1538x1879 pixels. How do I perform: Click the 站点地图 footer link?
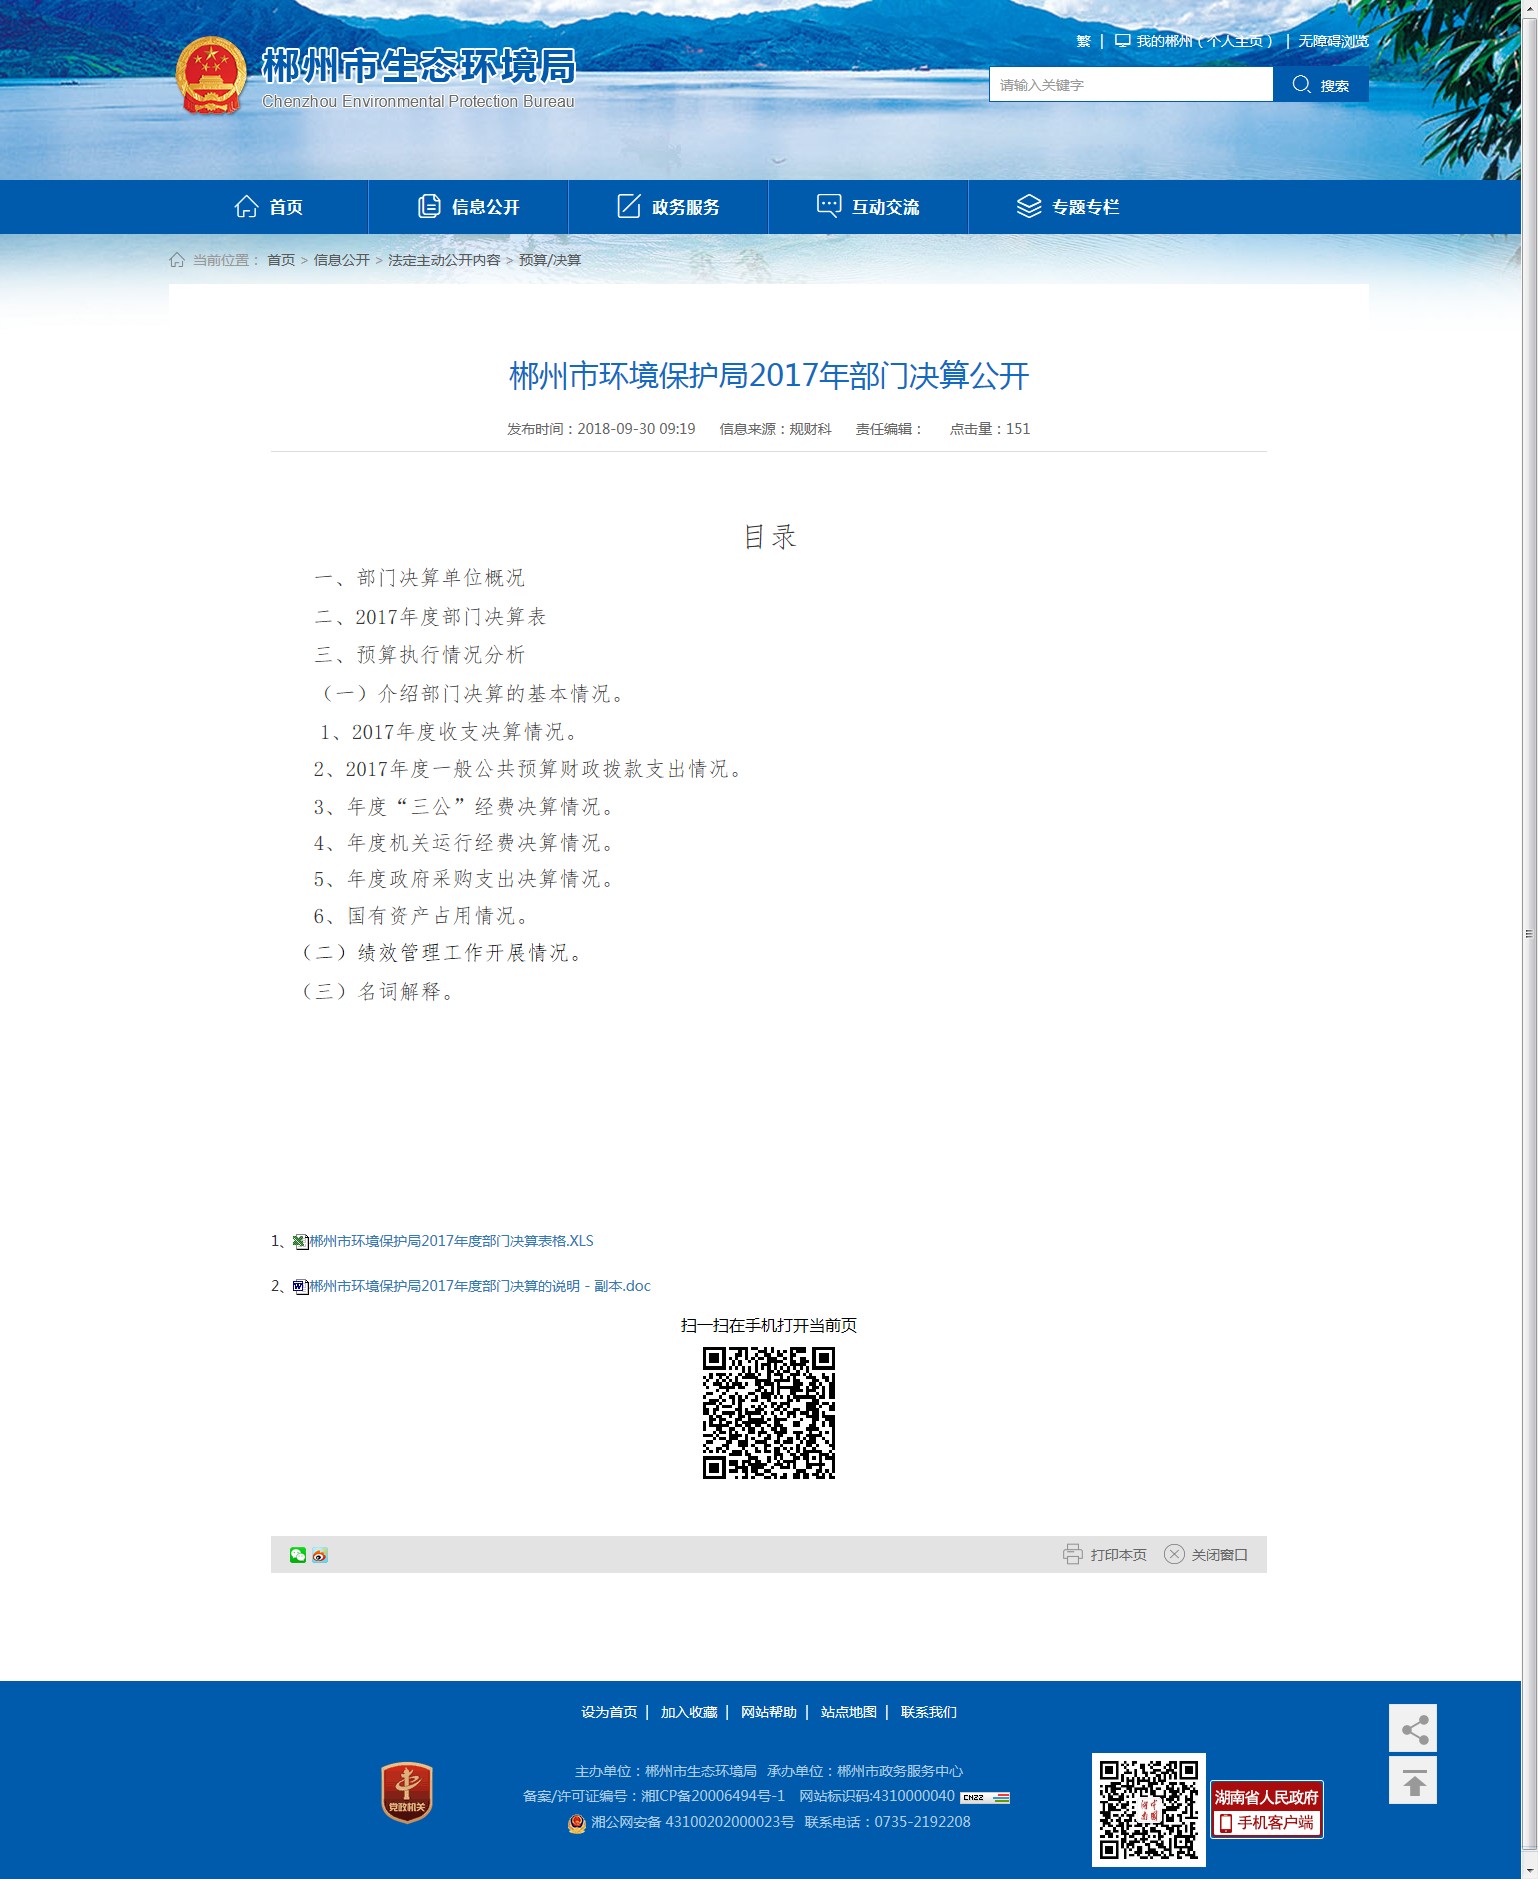click(849, 1712)
